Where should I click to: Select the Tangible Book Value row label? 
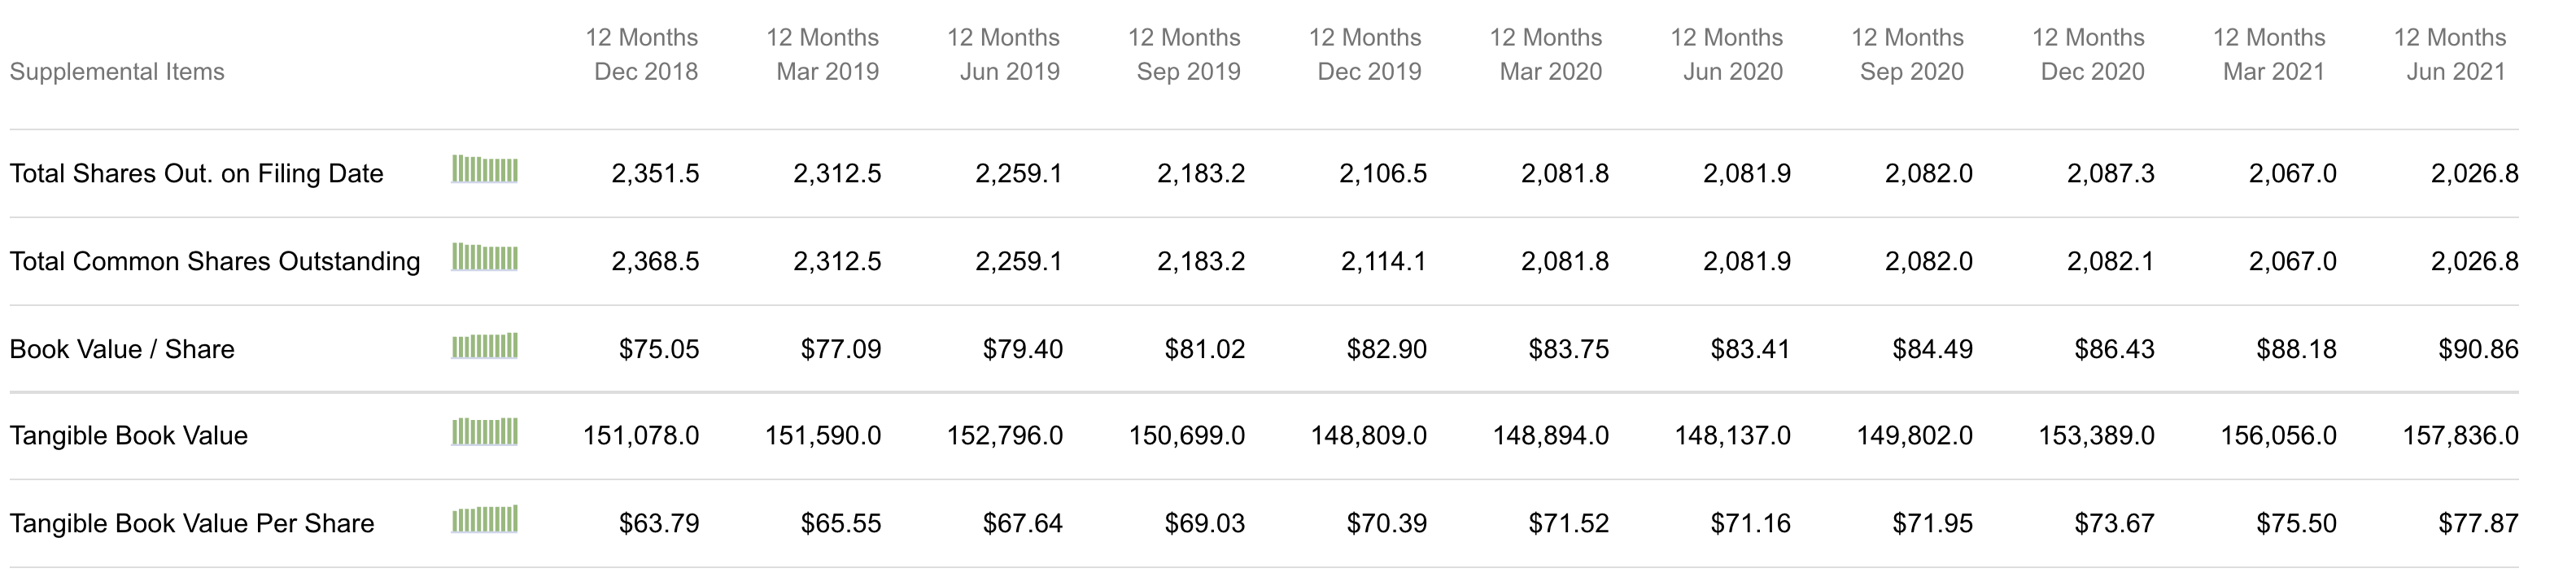click(129, 436)
